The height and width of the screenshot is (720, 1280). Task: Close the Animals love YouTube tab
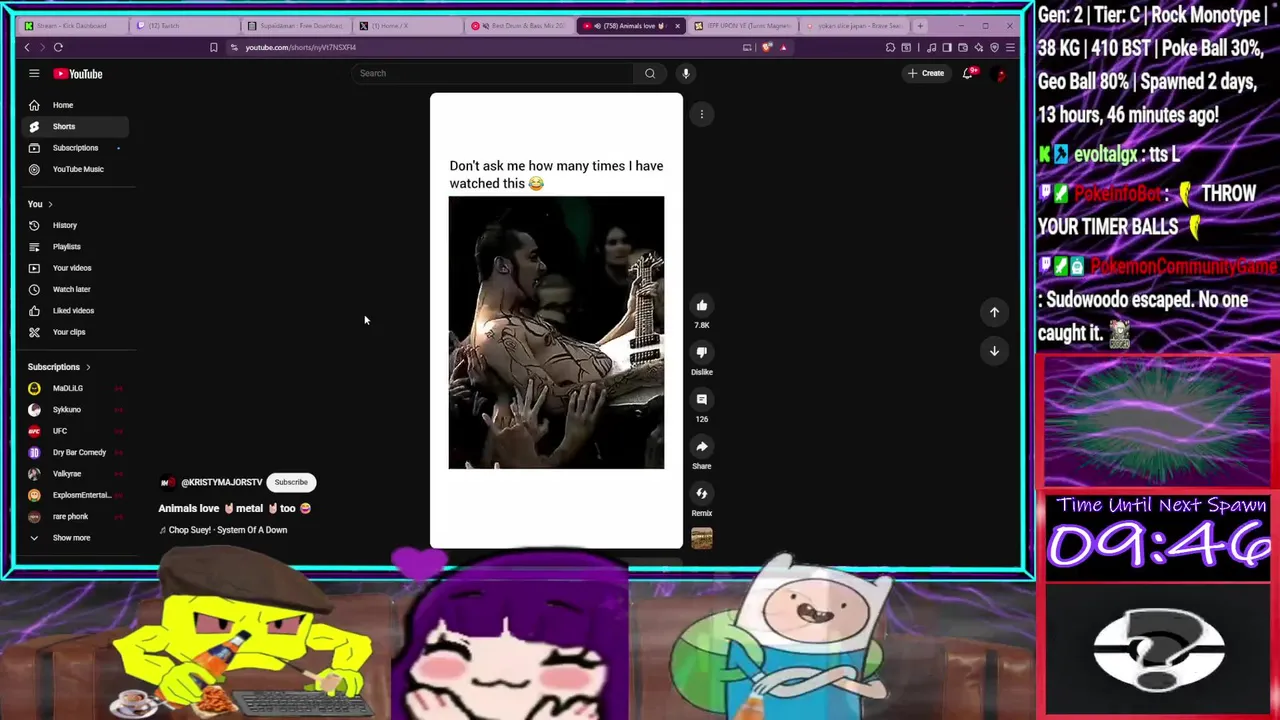pos(677,25)
